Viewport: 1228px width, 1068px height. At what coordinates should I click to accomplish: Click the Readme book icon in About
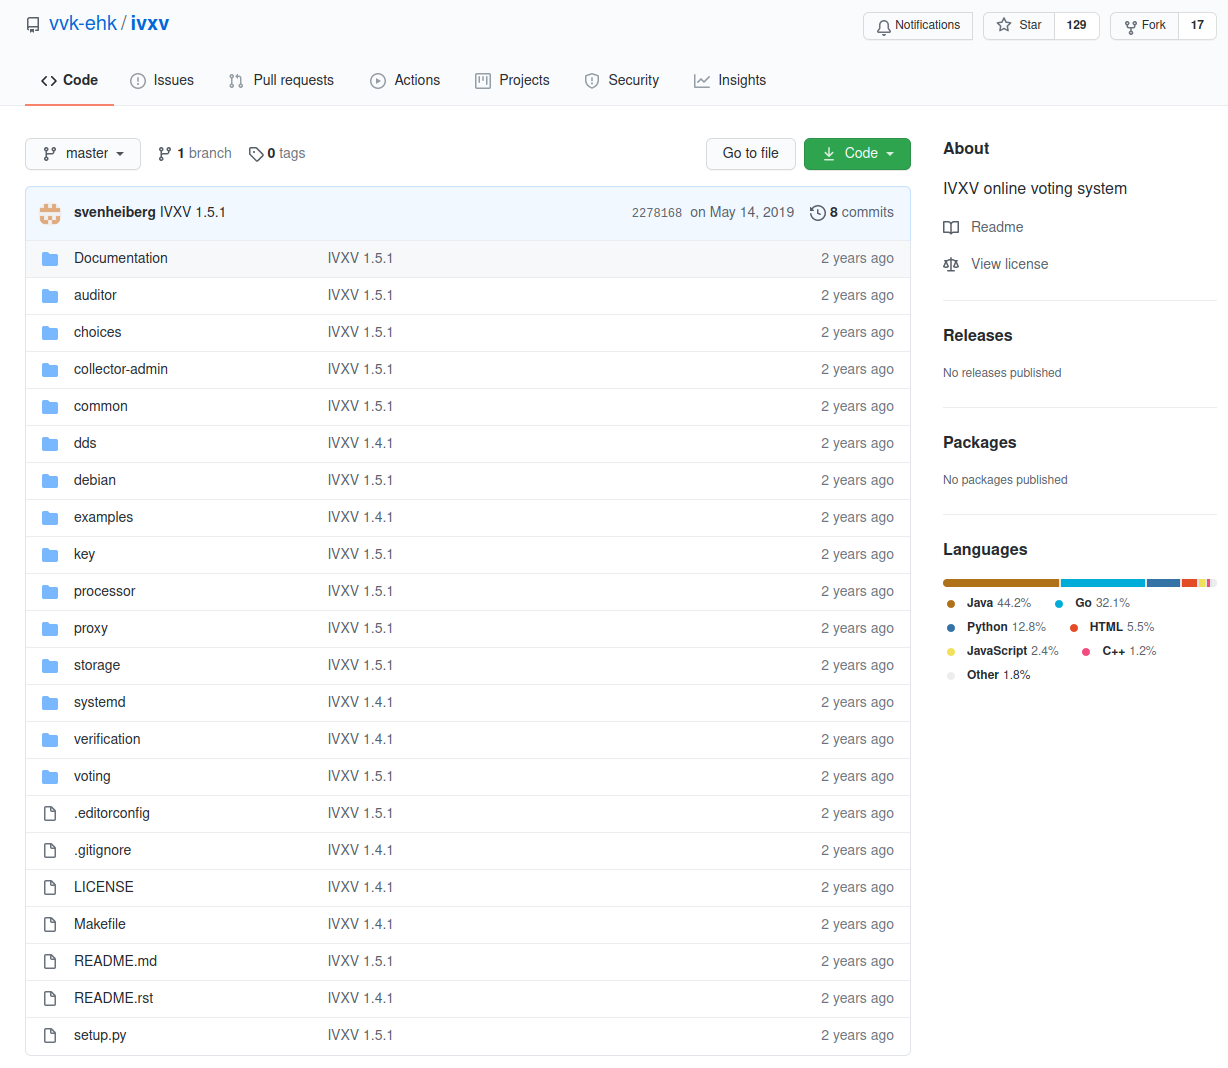[x=951, y=228]
